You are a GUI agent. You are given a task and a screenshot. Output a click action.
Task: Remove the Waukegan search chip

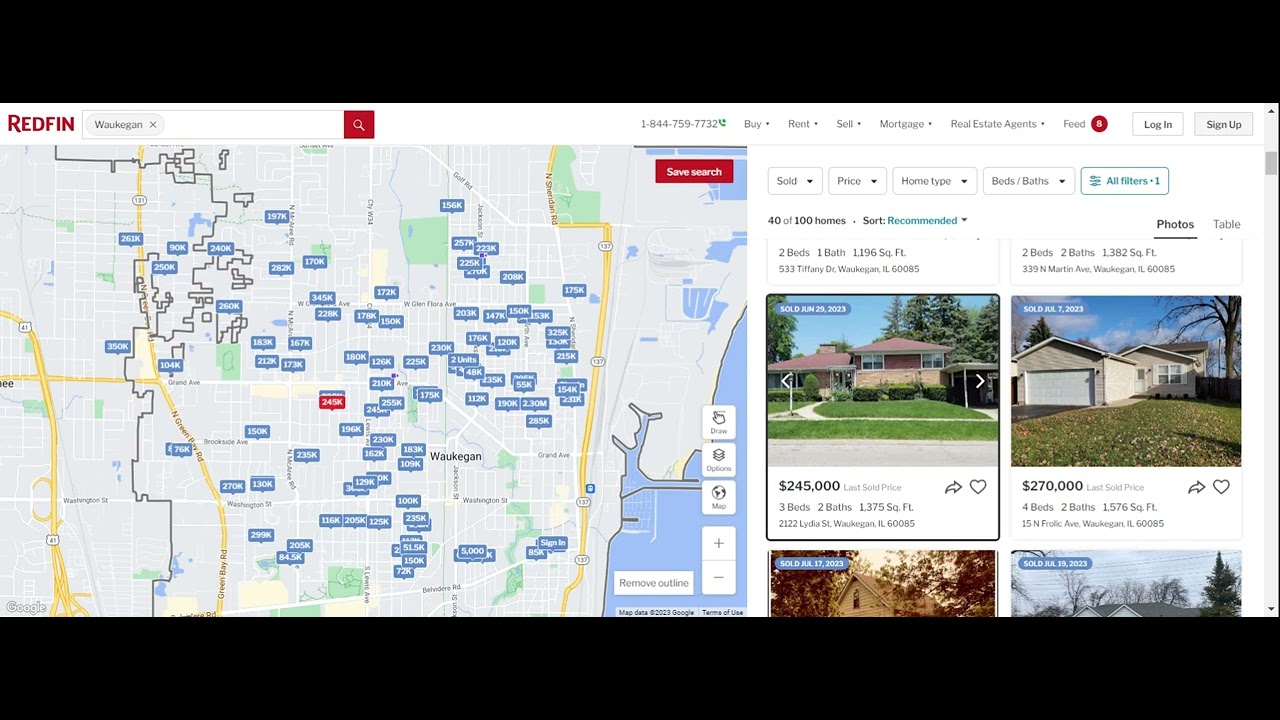[153, 125]
